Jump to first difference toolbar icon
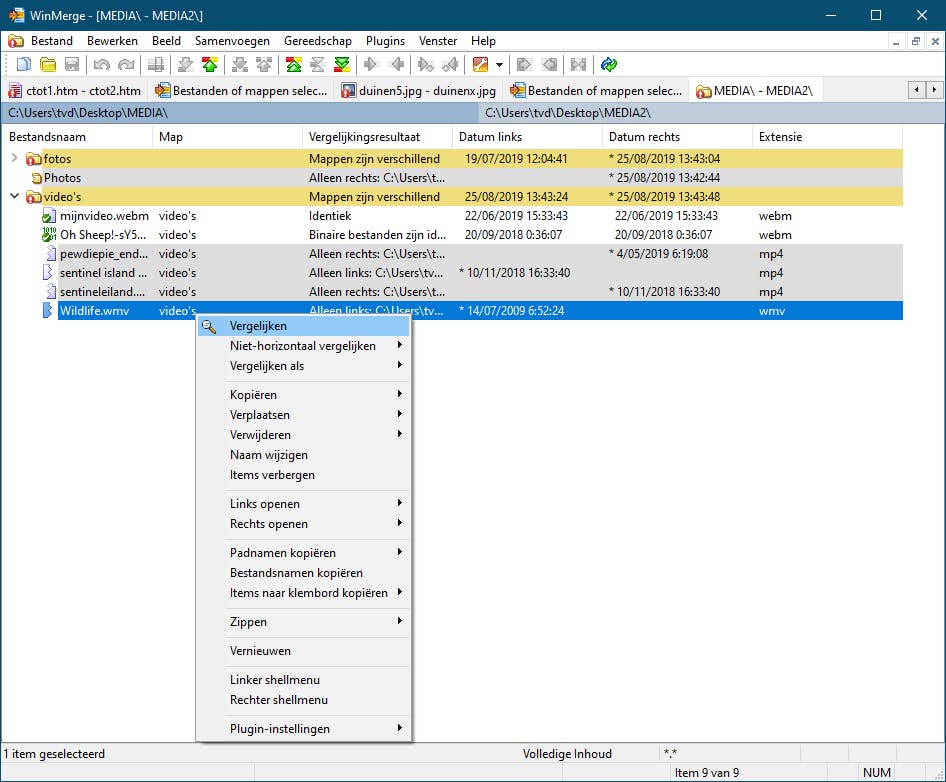The width and height of the screenshot is (946, 782). click(x=294, y=65)
